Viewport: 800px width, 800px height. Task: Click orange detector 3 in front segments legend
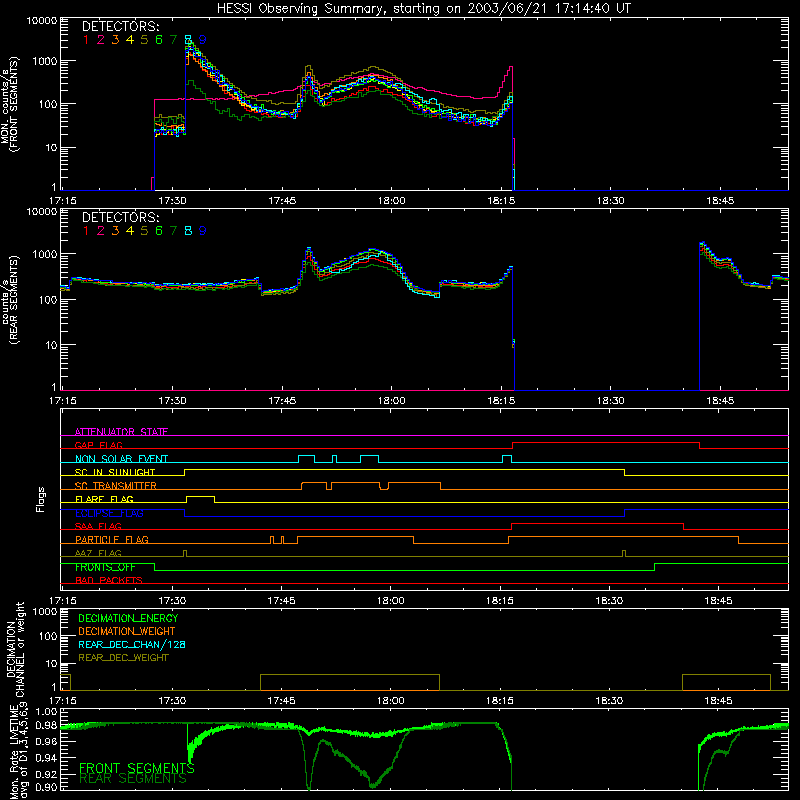[x=115, y=39]
